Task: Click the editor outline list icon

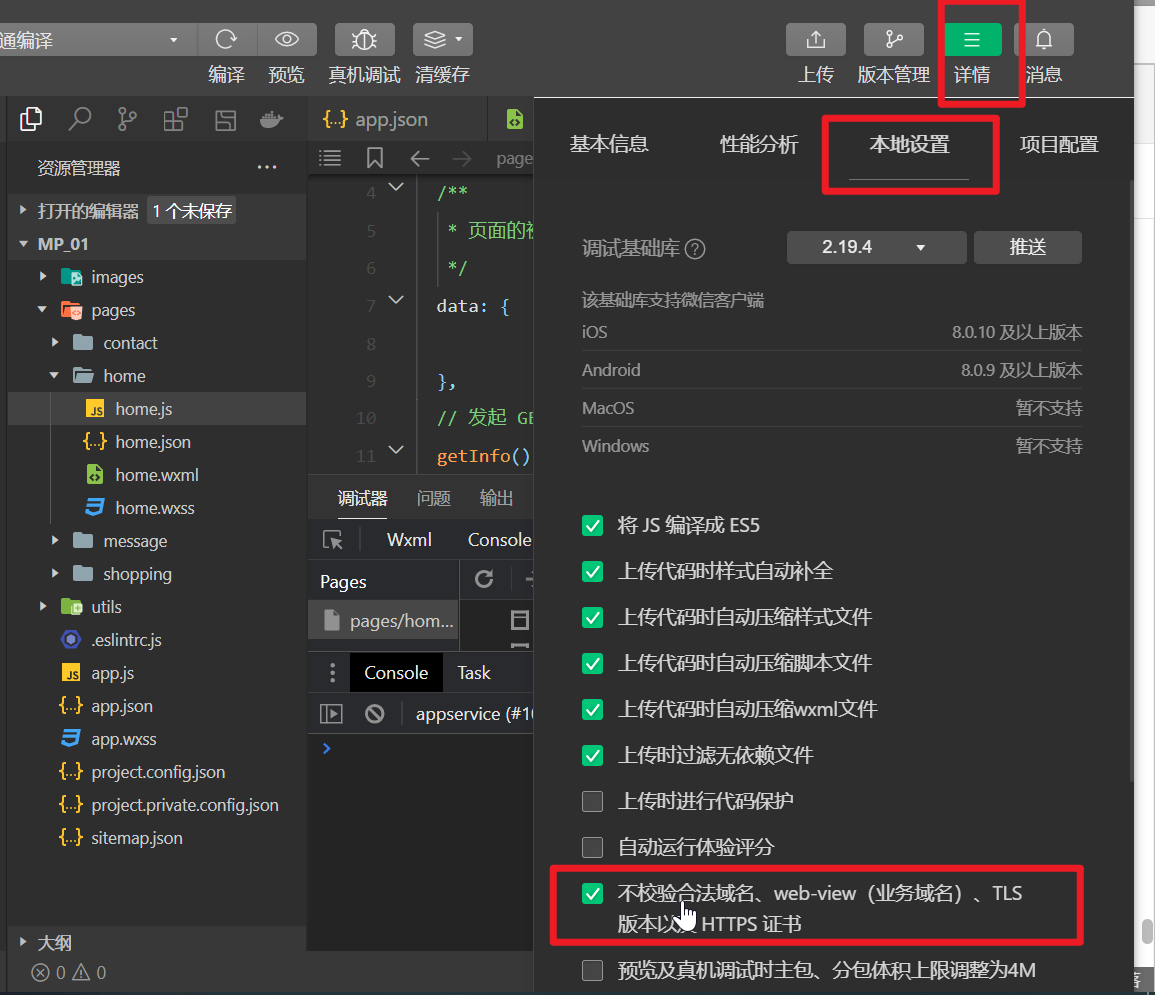Action: point(329,158)
